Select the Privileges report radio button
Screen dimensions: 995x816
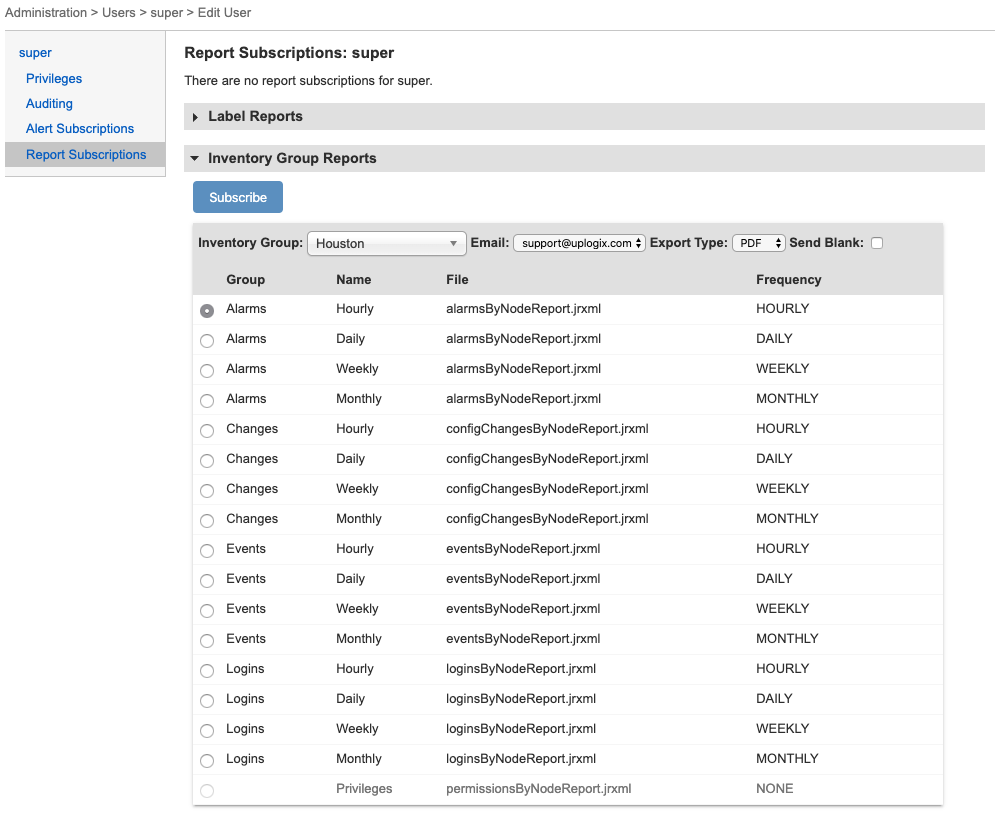pyautogui.click(x=207, y=790)
